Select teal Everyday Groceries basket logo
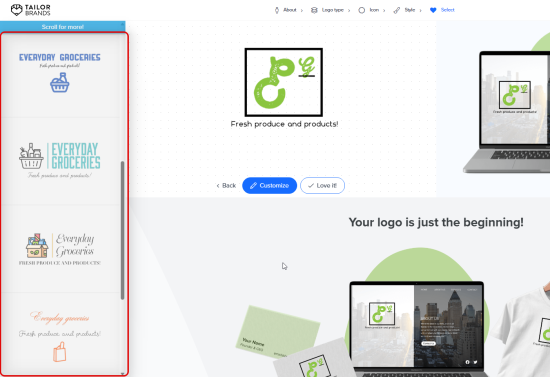Image resolution: width=550 pixels, height=377 pixels. click(60, 160)
